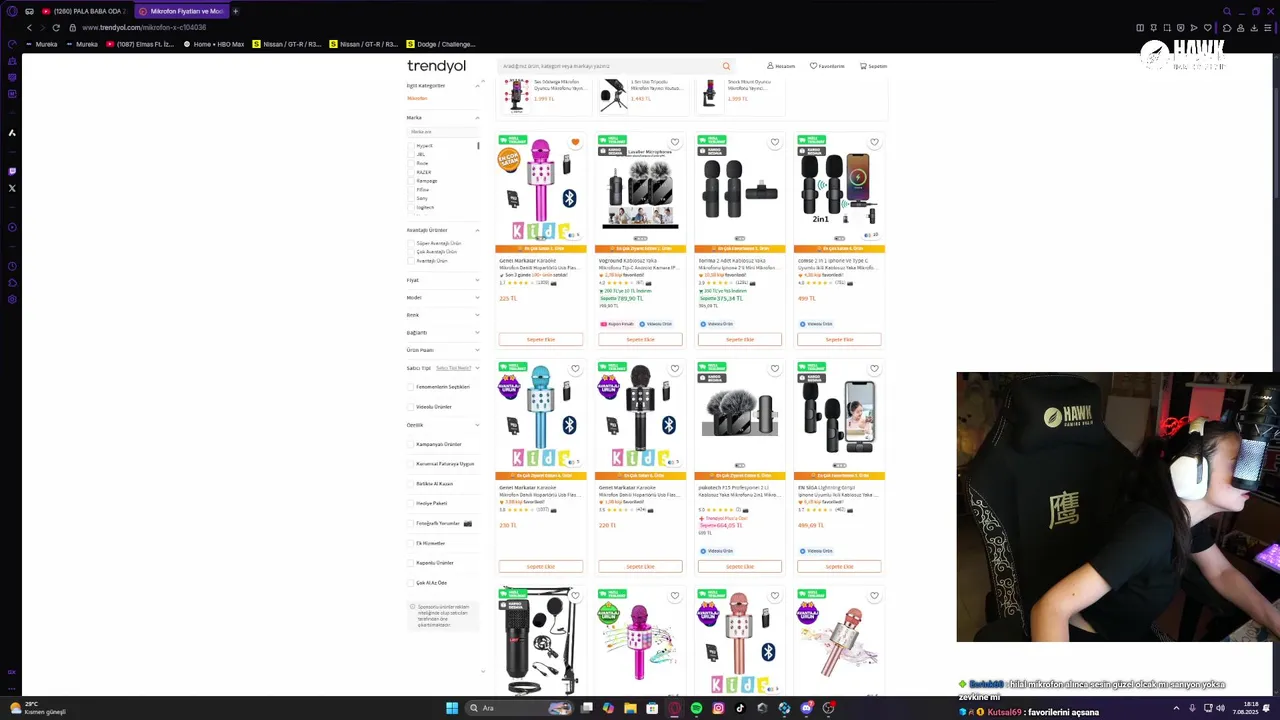Collapse the Özellik filter section

click(477, 425)
